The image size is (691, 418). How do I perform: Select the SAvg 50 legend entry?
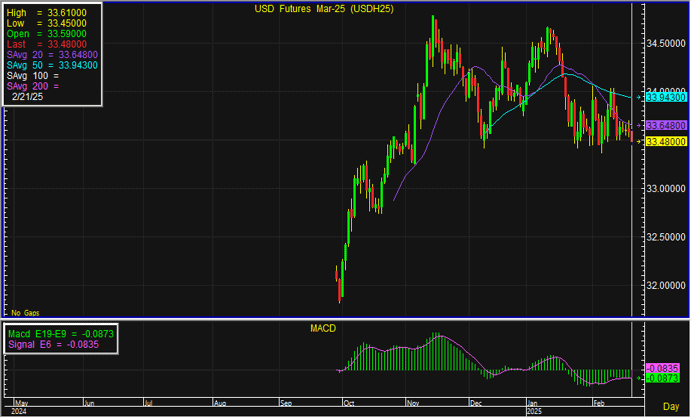click(x=39, y=65)
